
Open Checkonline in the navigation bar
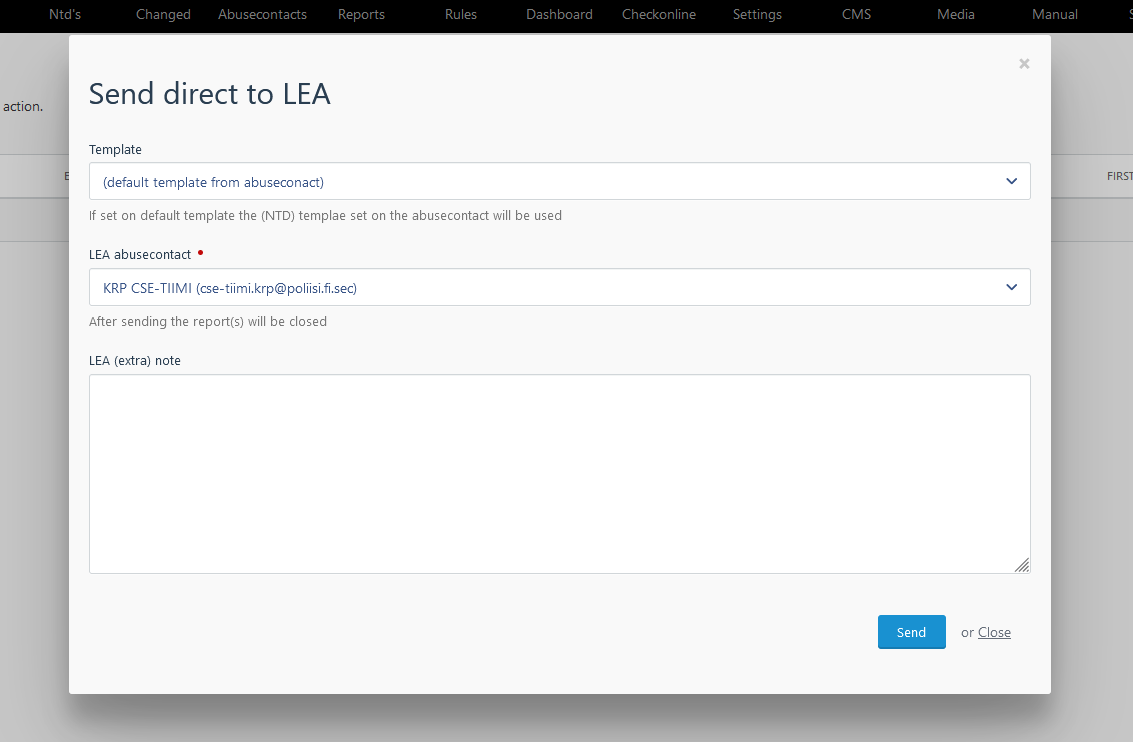(x=658, y=15)
